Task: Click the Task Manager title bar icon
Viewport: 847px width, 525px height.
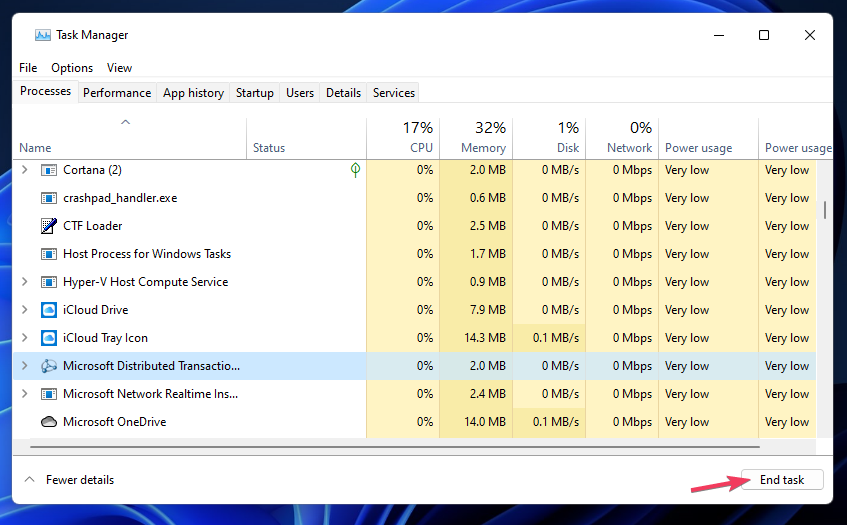Action: coord(43,35)
